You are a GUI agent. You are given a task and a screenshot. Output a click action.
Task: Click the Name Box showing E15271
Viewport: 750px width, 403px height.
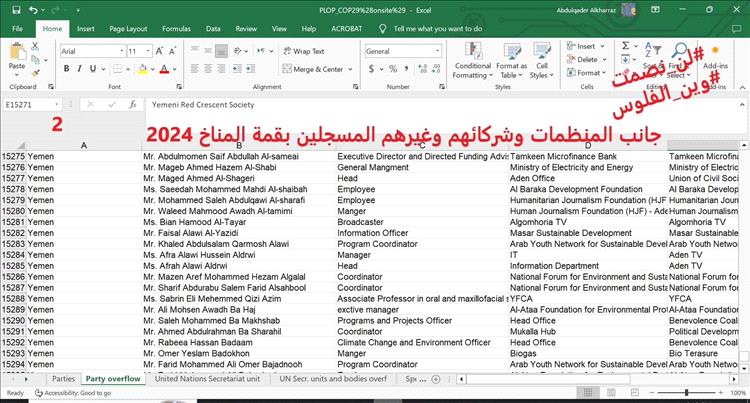pyautogui.click(x=32, y=105)
